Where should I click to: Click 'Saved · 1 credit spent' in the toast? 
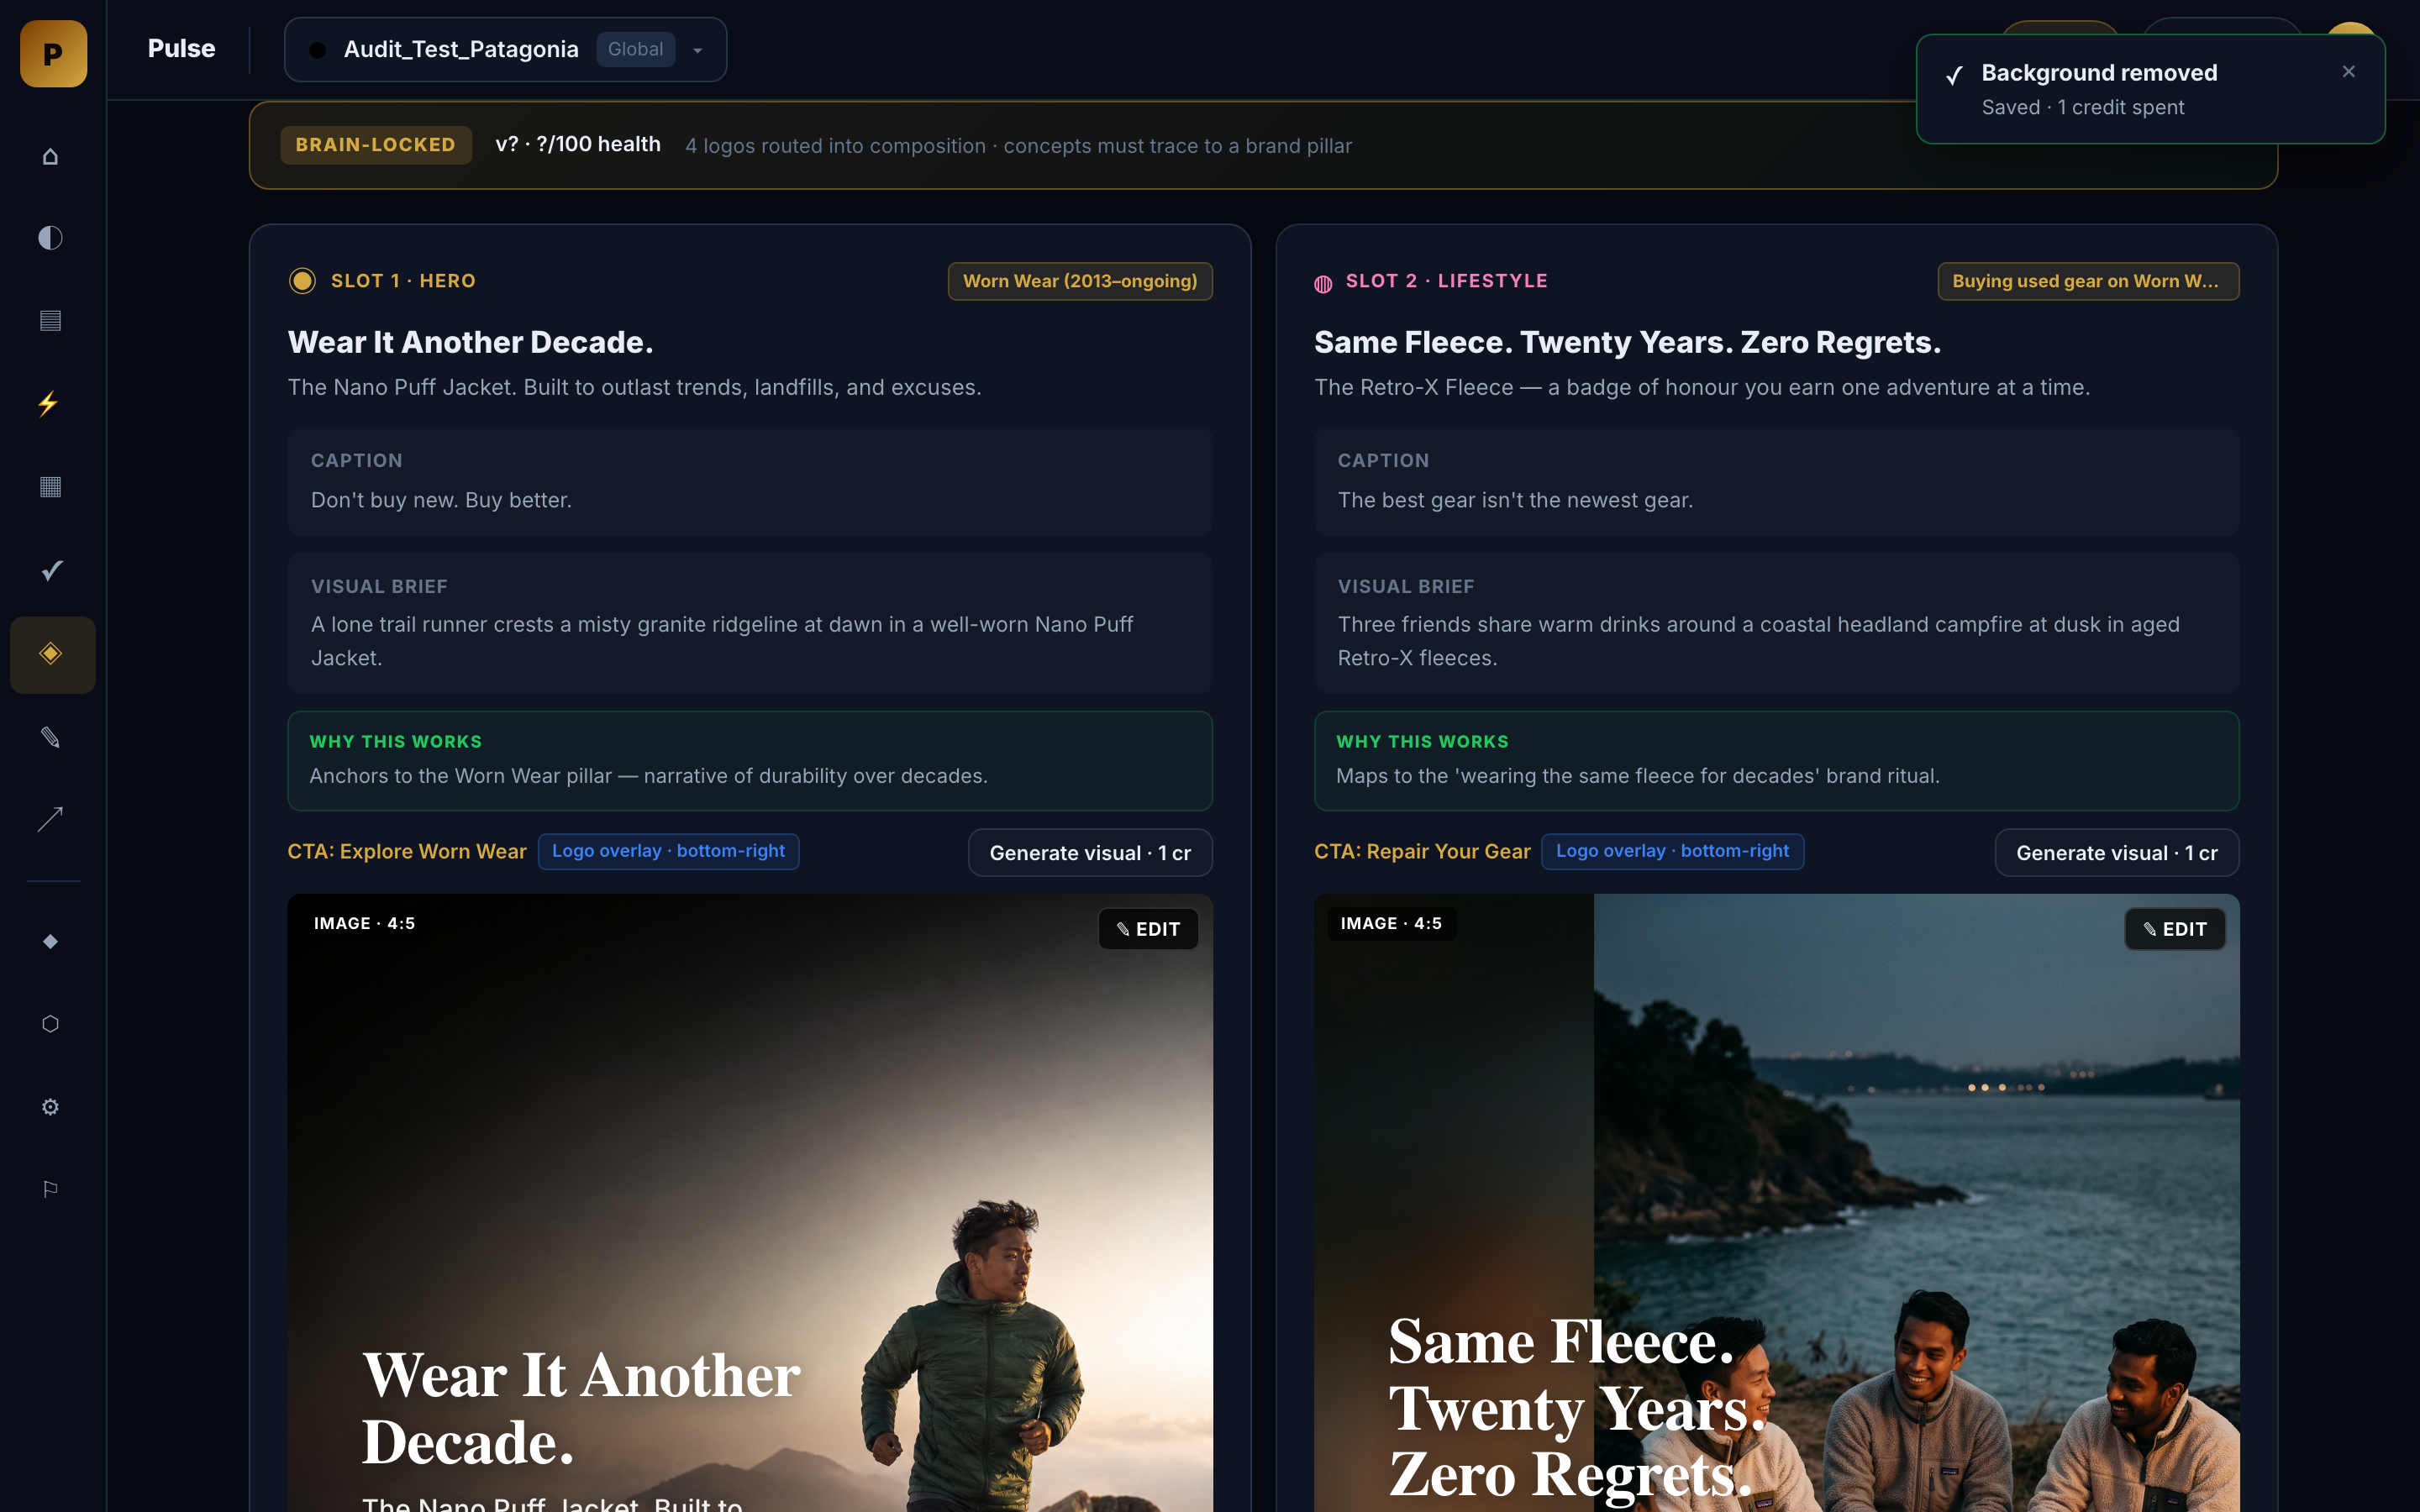[2082, 107]
